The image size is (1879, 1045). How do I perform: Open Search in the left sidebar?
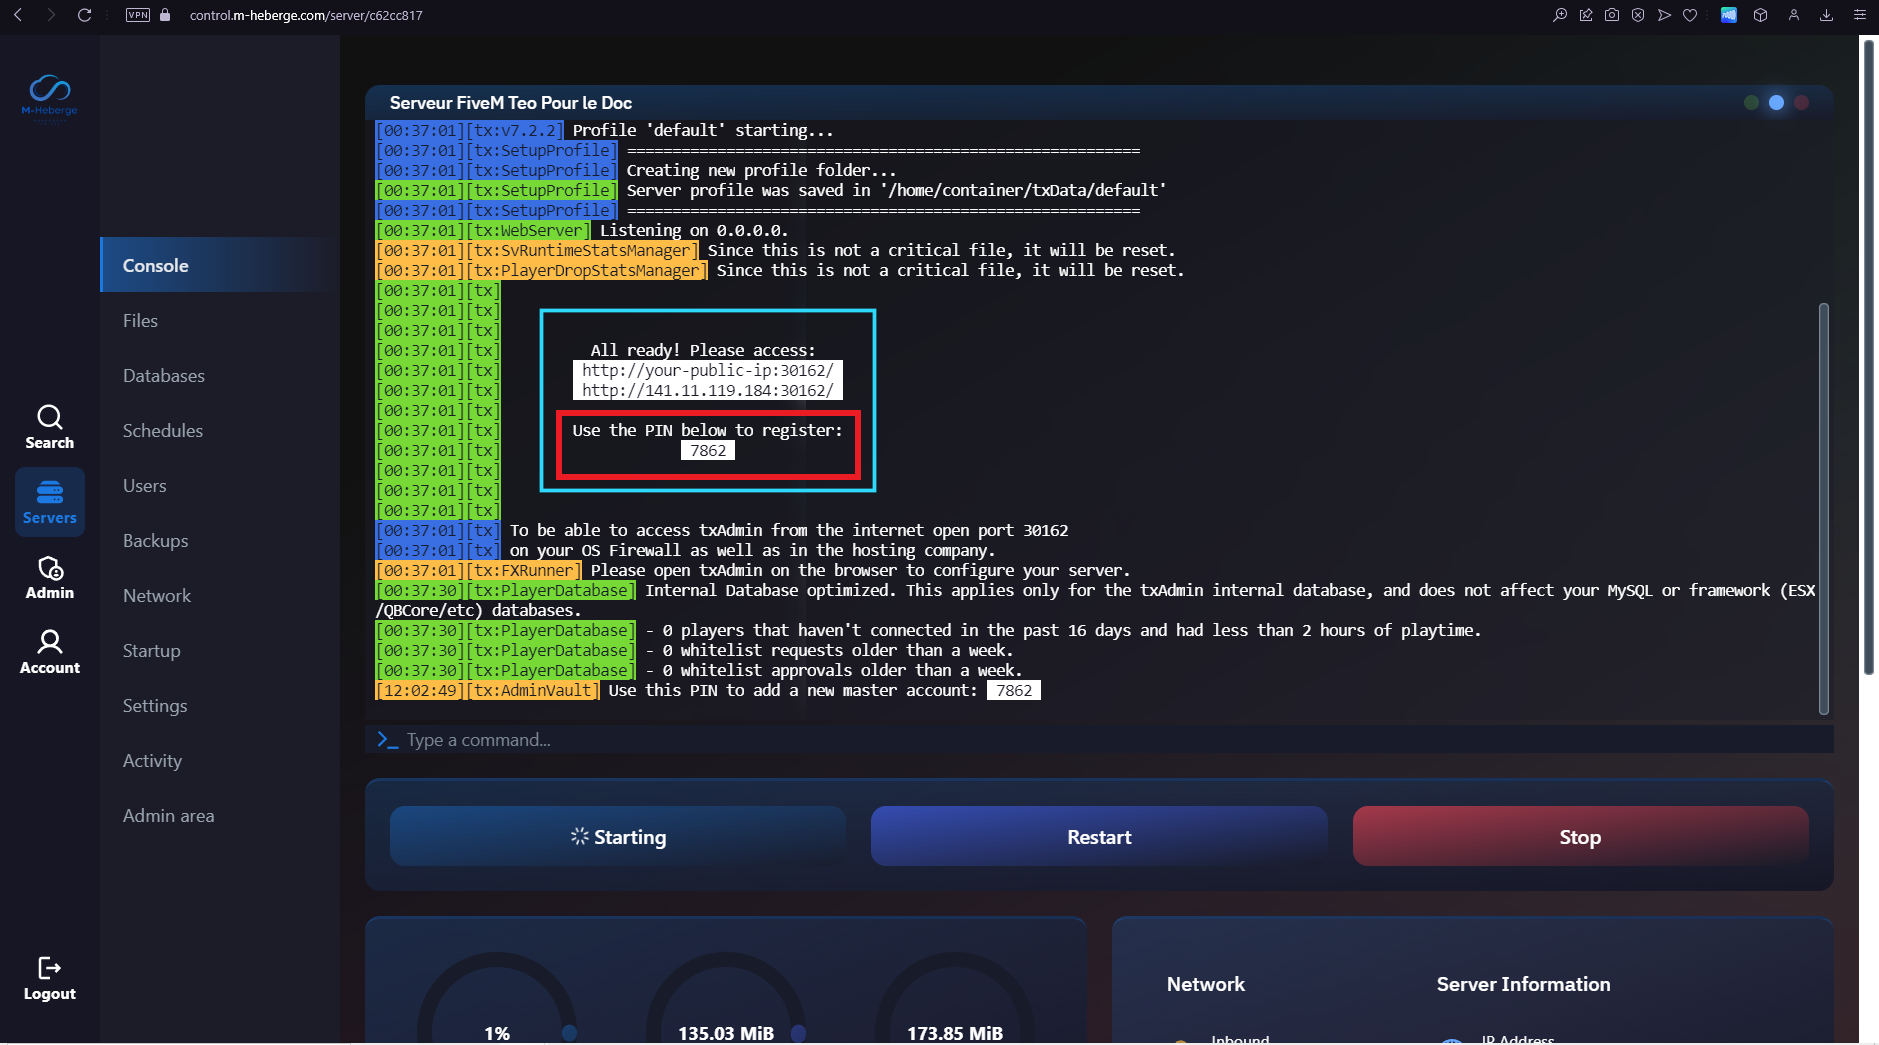tap(49, 427)
